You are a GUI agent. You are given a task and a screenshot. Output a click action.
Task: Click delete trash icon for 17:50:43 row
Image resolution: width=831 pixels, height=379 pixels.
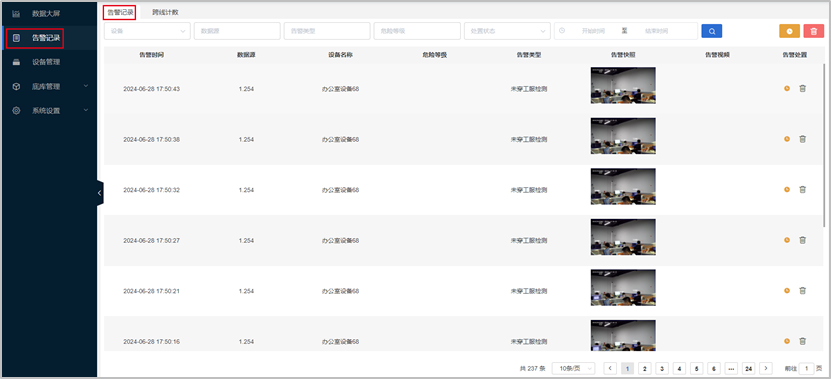[x=802, y=89]
